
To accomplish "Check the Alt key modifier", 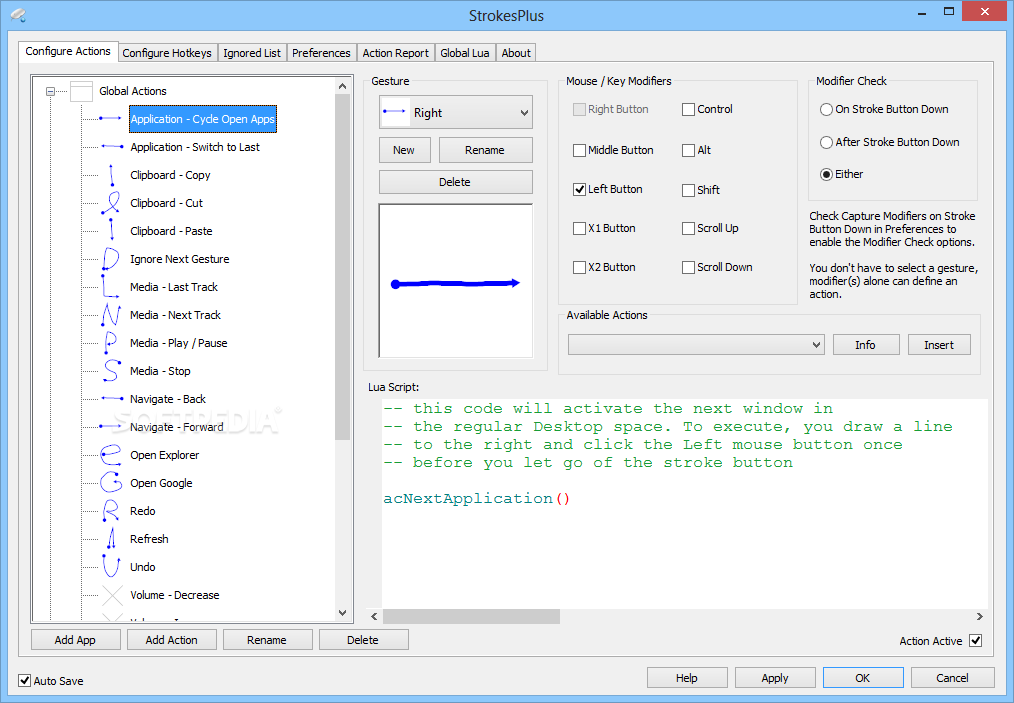I will pos(688,151).
